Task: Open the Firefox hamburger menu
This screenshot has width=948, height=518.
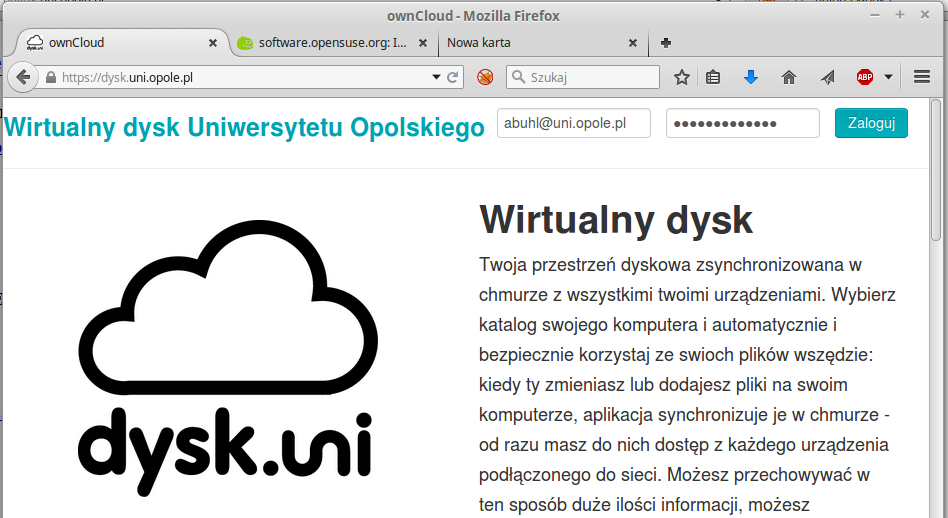Action: tap(922, 77)
